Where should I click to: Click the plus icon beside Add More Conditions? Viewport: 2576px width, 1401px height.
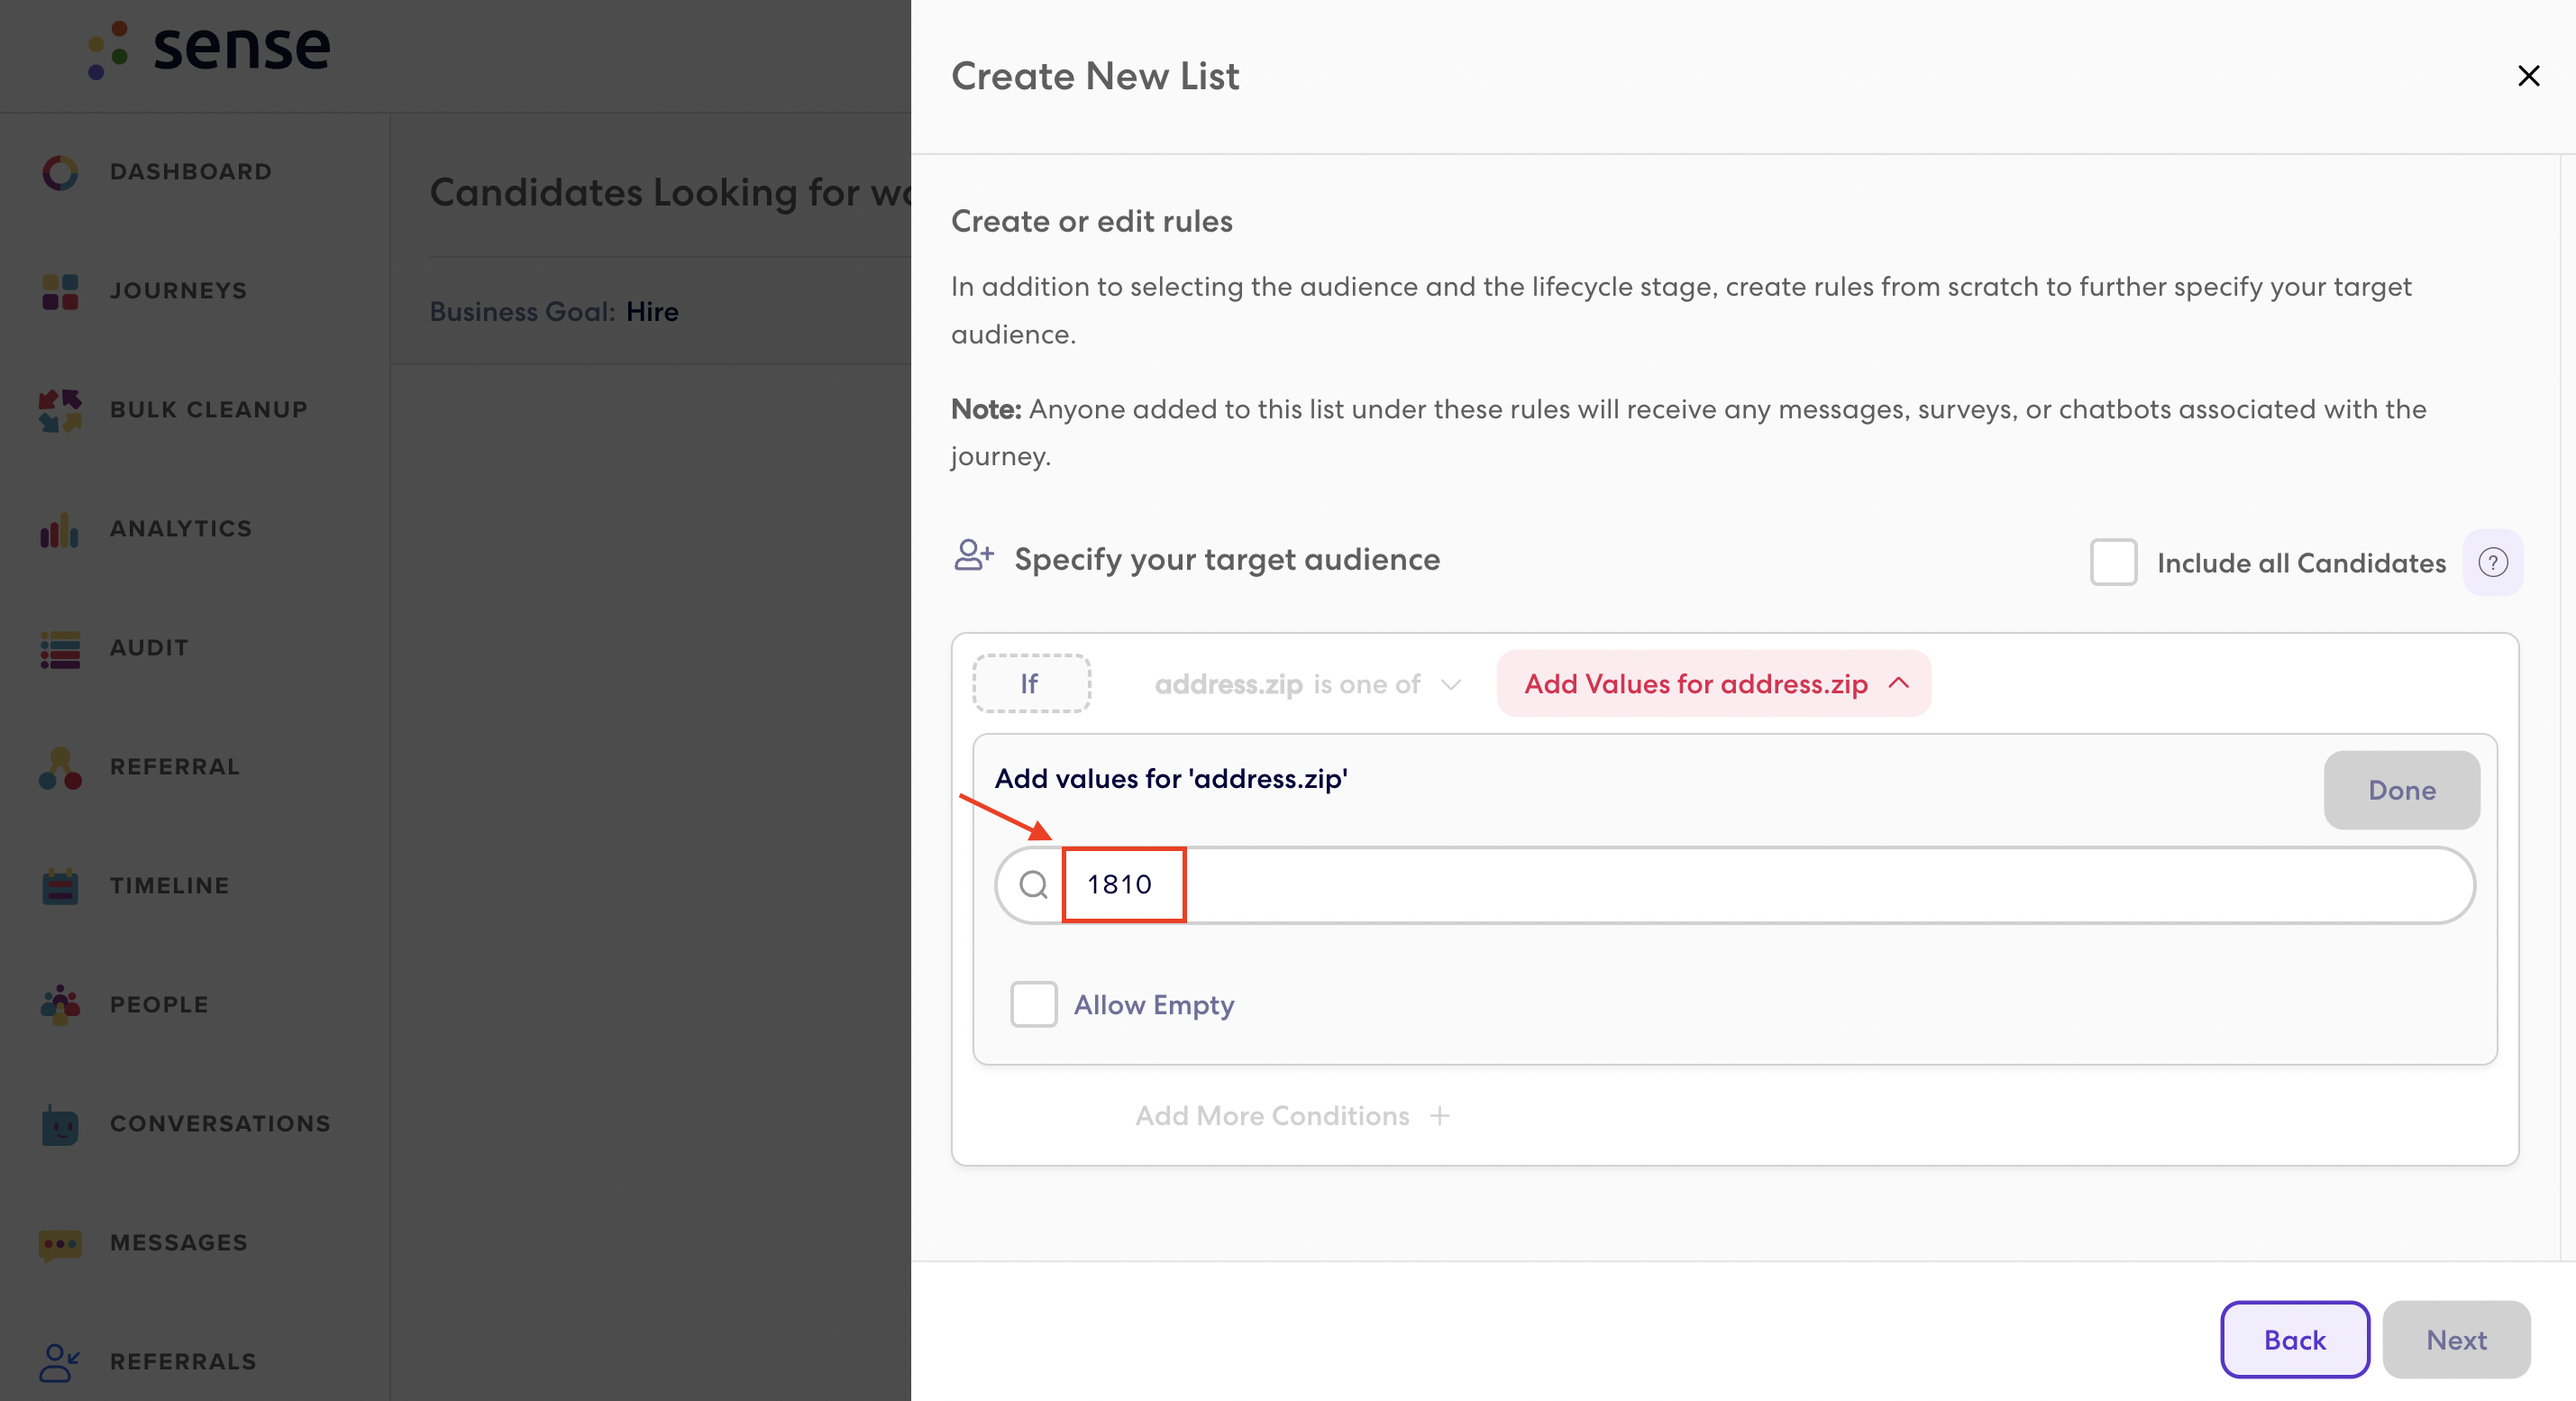[1439, 1115]
